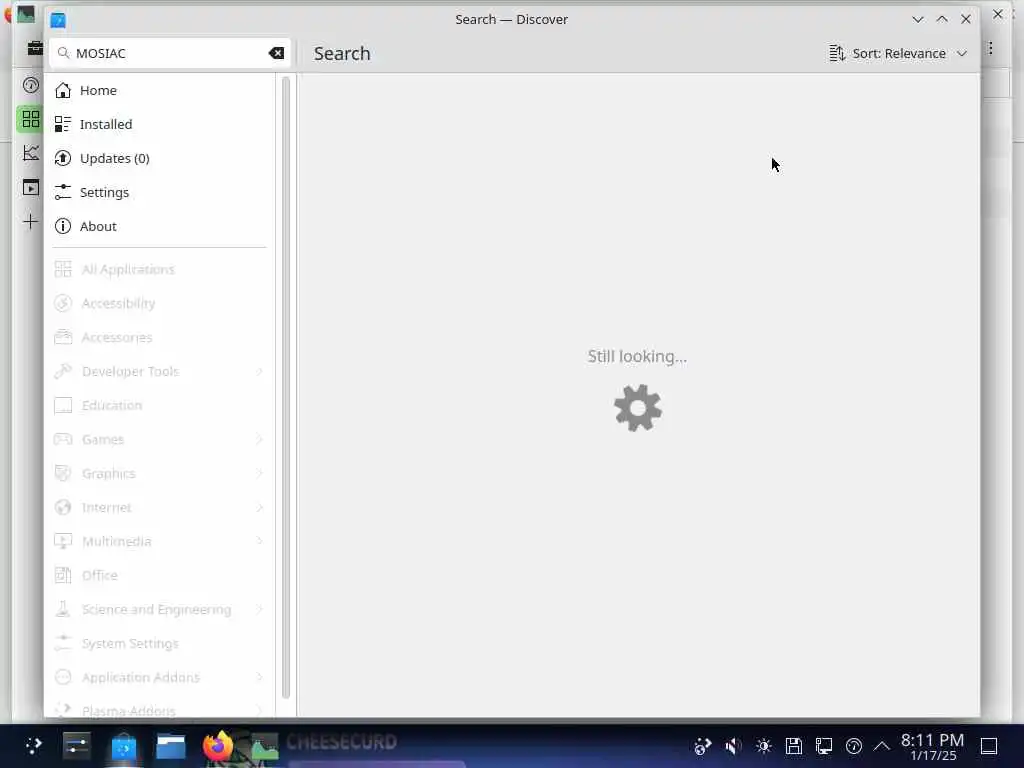Click the show desktop button
Viewport: 1024px width, 768px height.
(989, 746)
